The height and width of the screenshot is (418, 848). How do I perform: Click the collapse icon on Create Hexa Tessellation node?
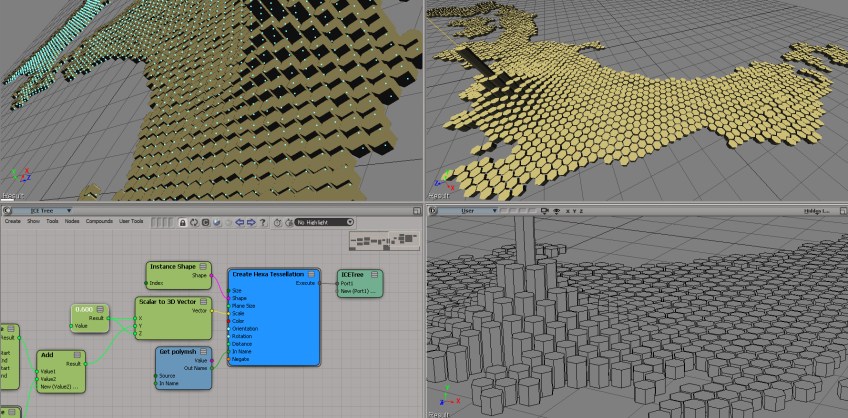[313, 273]
